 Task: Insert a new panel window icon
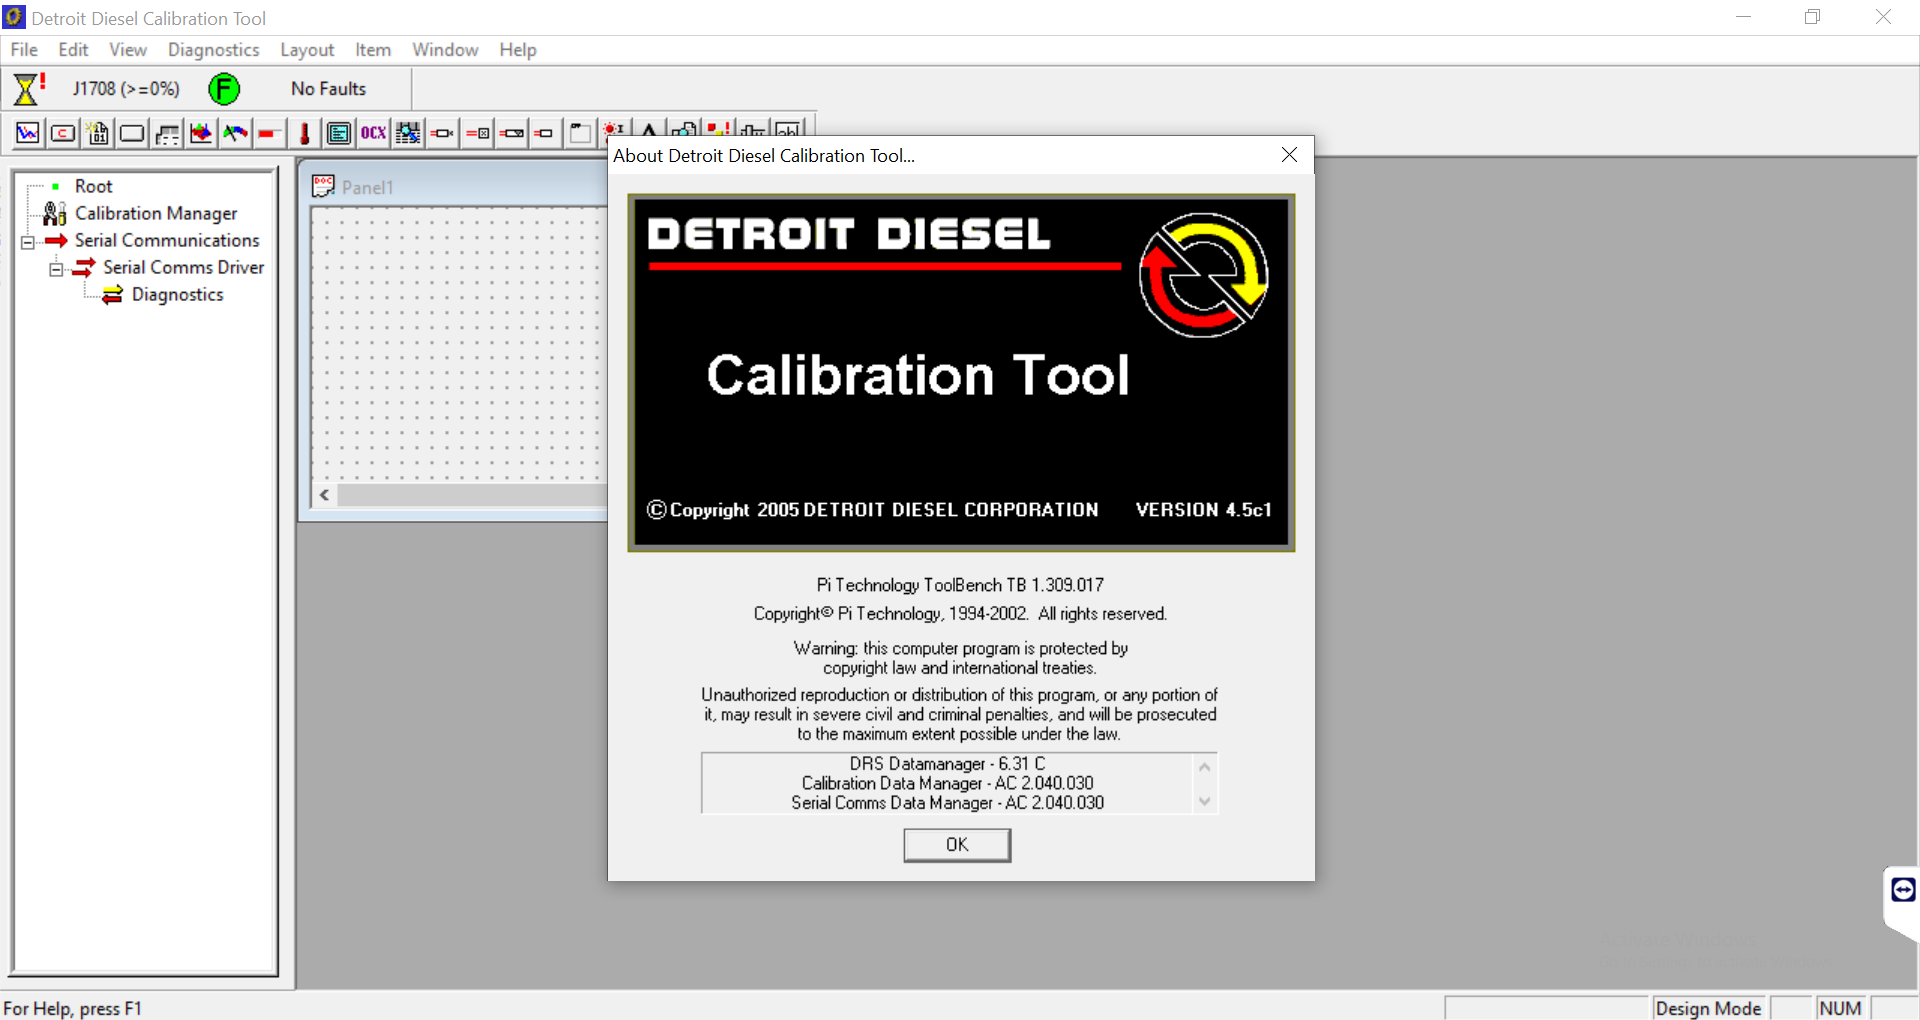pos(580,132)
